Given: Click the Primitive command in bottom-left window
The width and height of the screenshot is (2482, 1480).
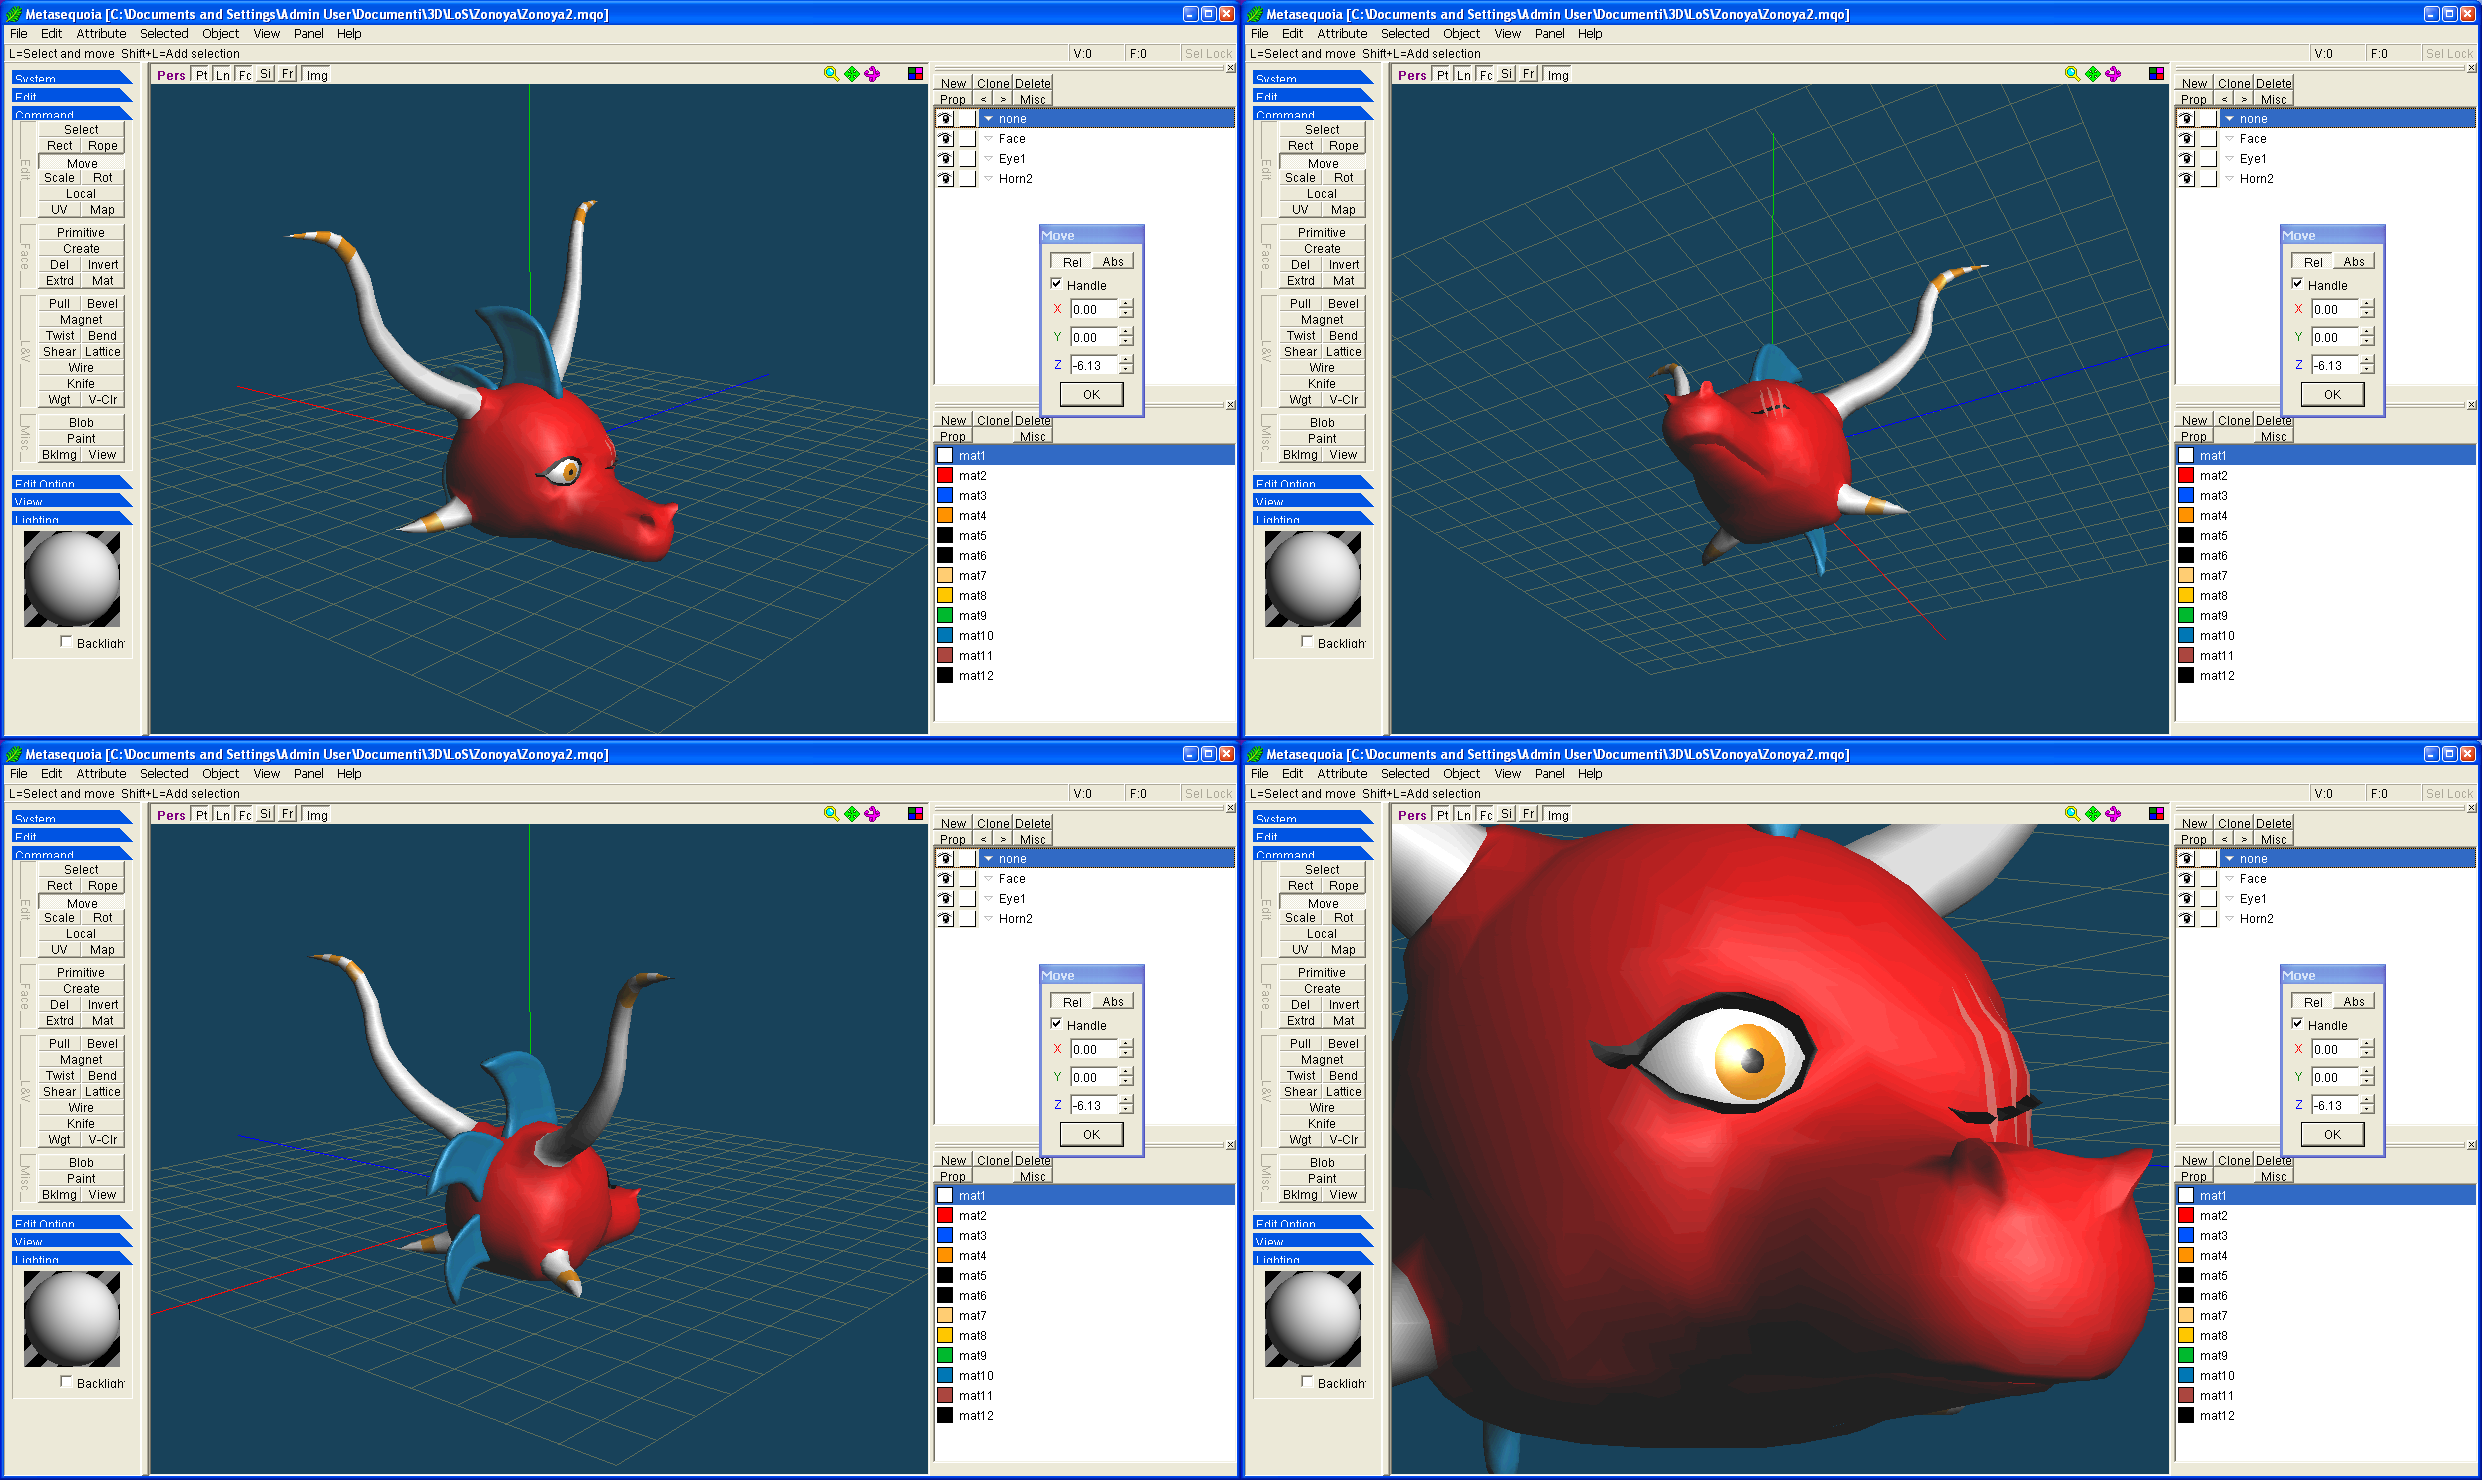Looking at the screenshot, I should 81,972.
